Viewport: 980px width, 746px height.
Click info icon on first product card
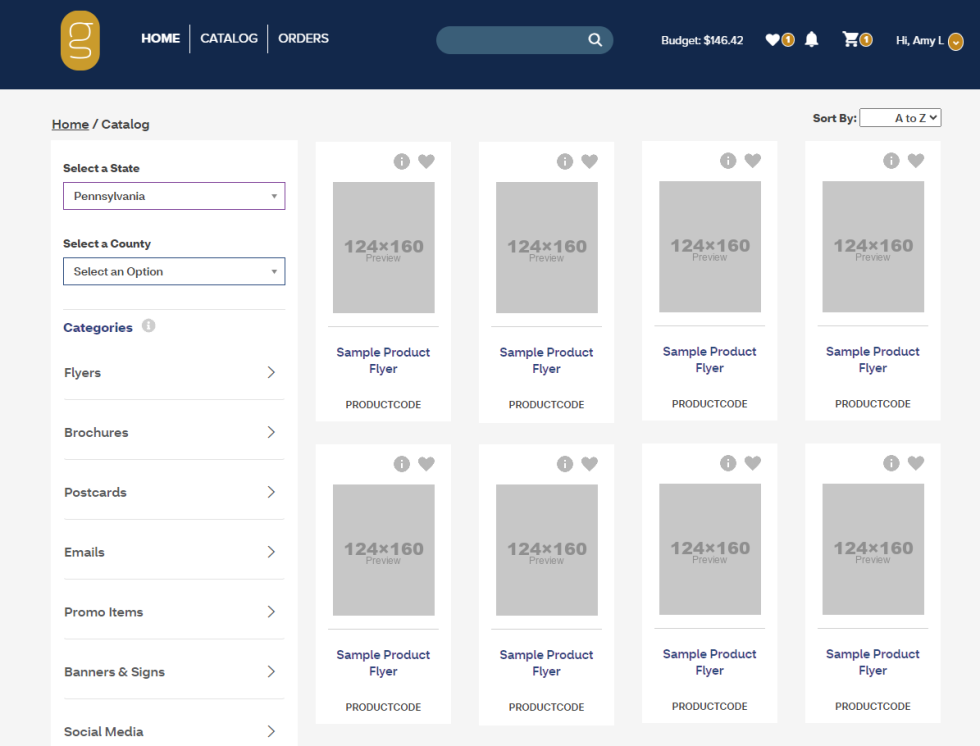401,161
